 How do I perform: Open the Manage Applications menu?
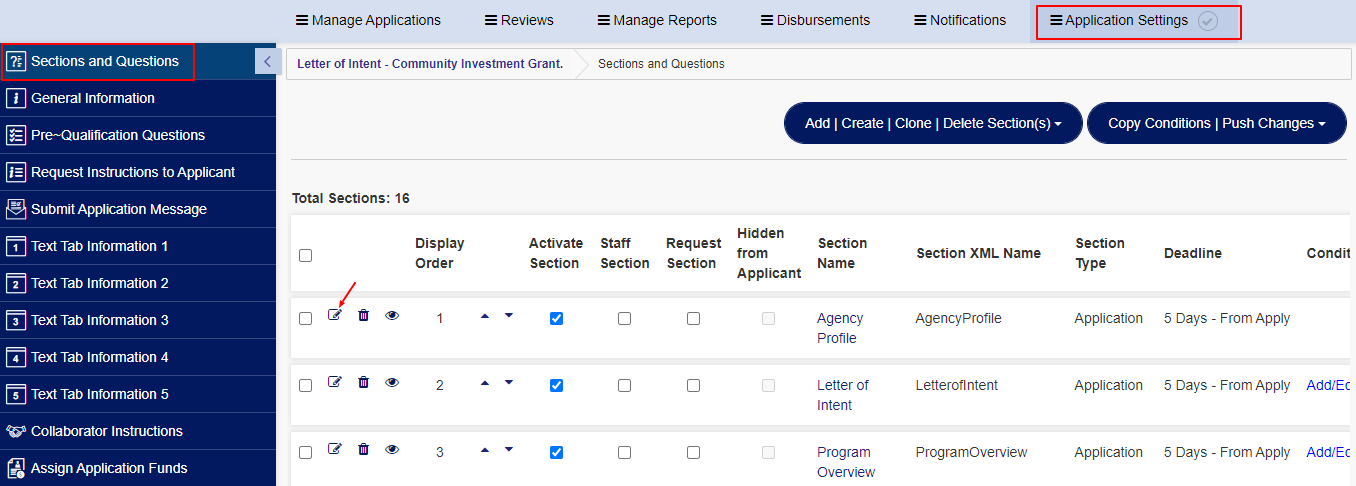click(367, 20)
